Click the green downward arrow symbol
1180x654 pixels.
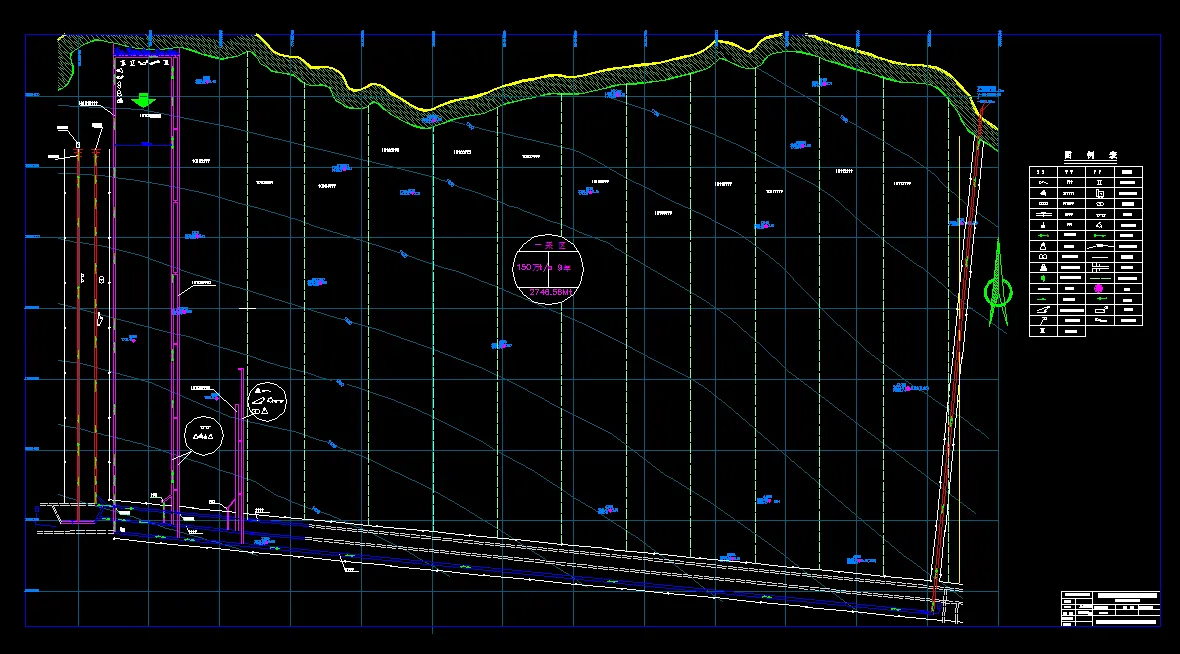tap(143, 100)
